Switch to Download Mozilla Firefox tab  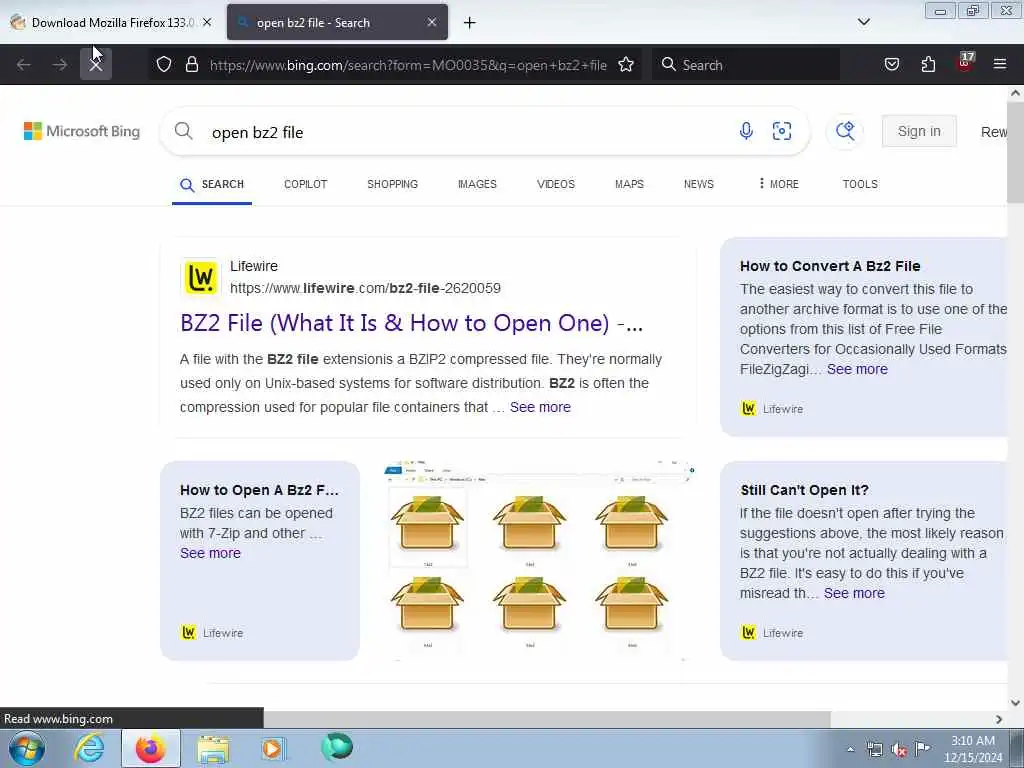click(110, 22)
